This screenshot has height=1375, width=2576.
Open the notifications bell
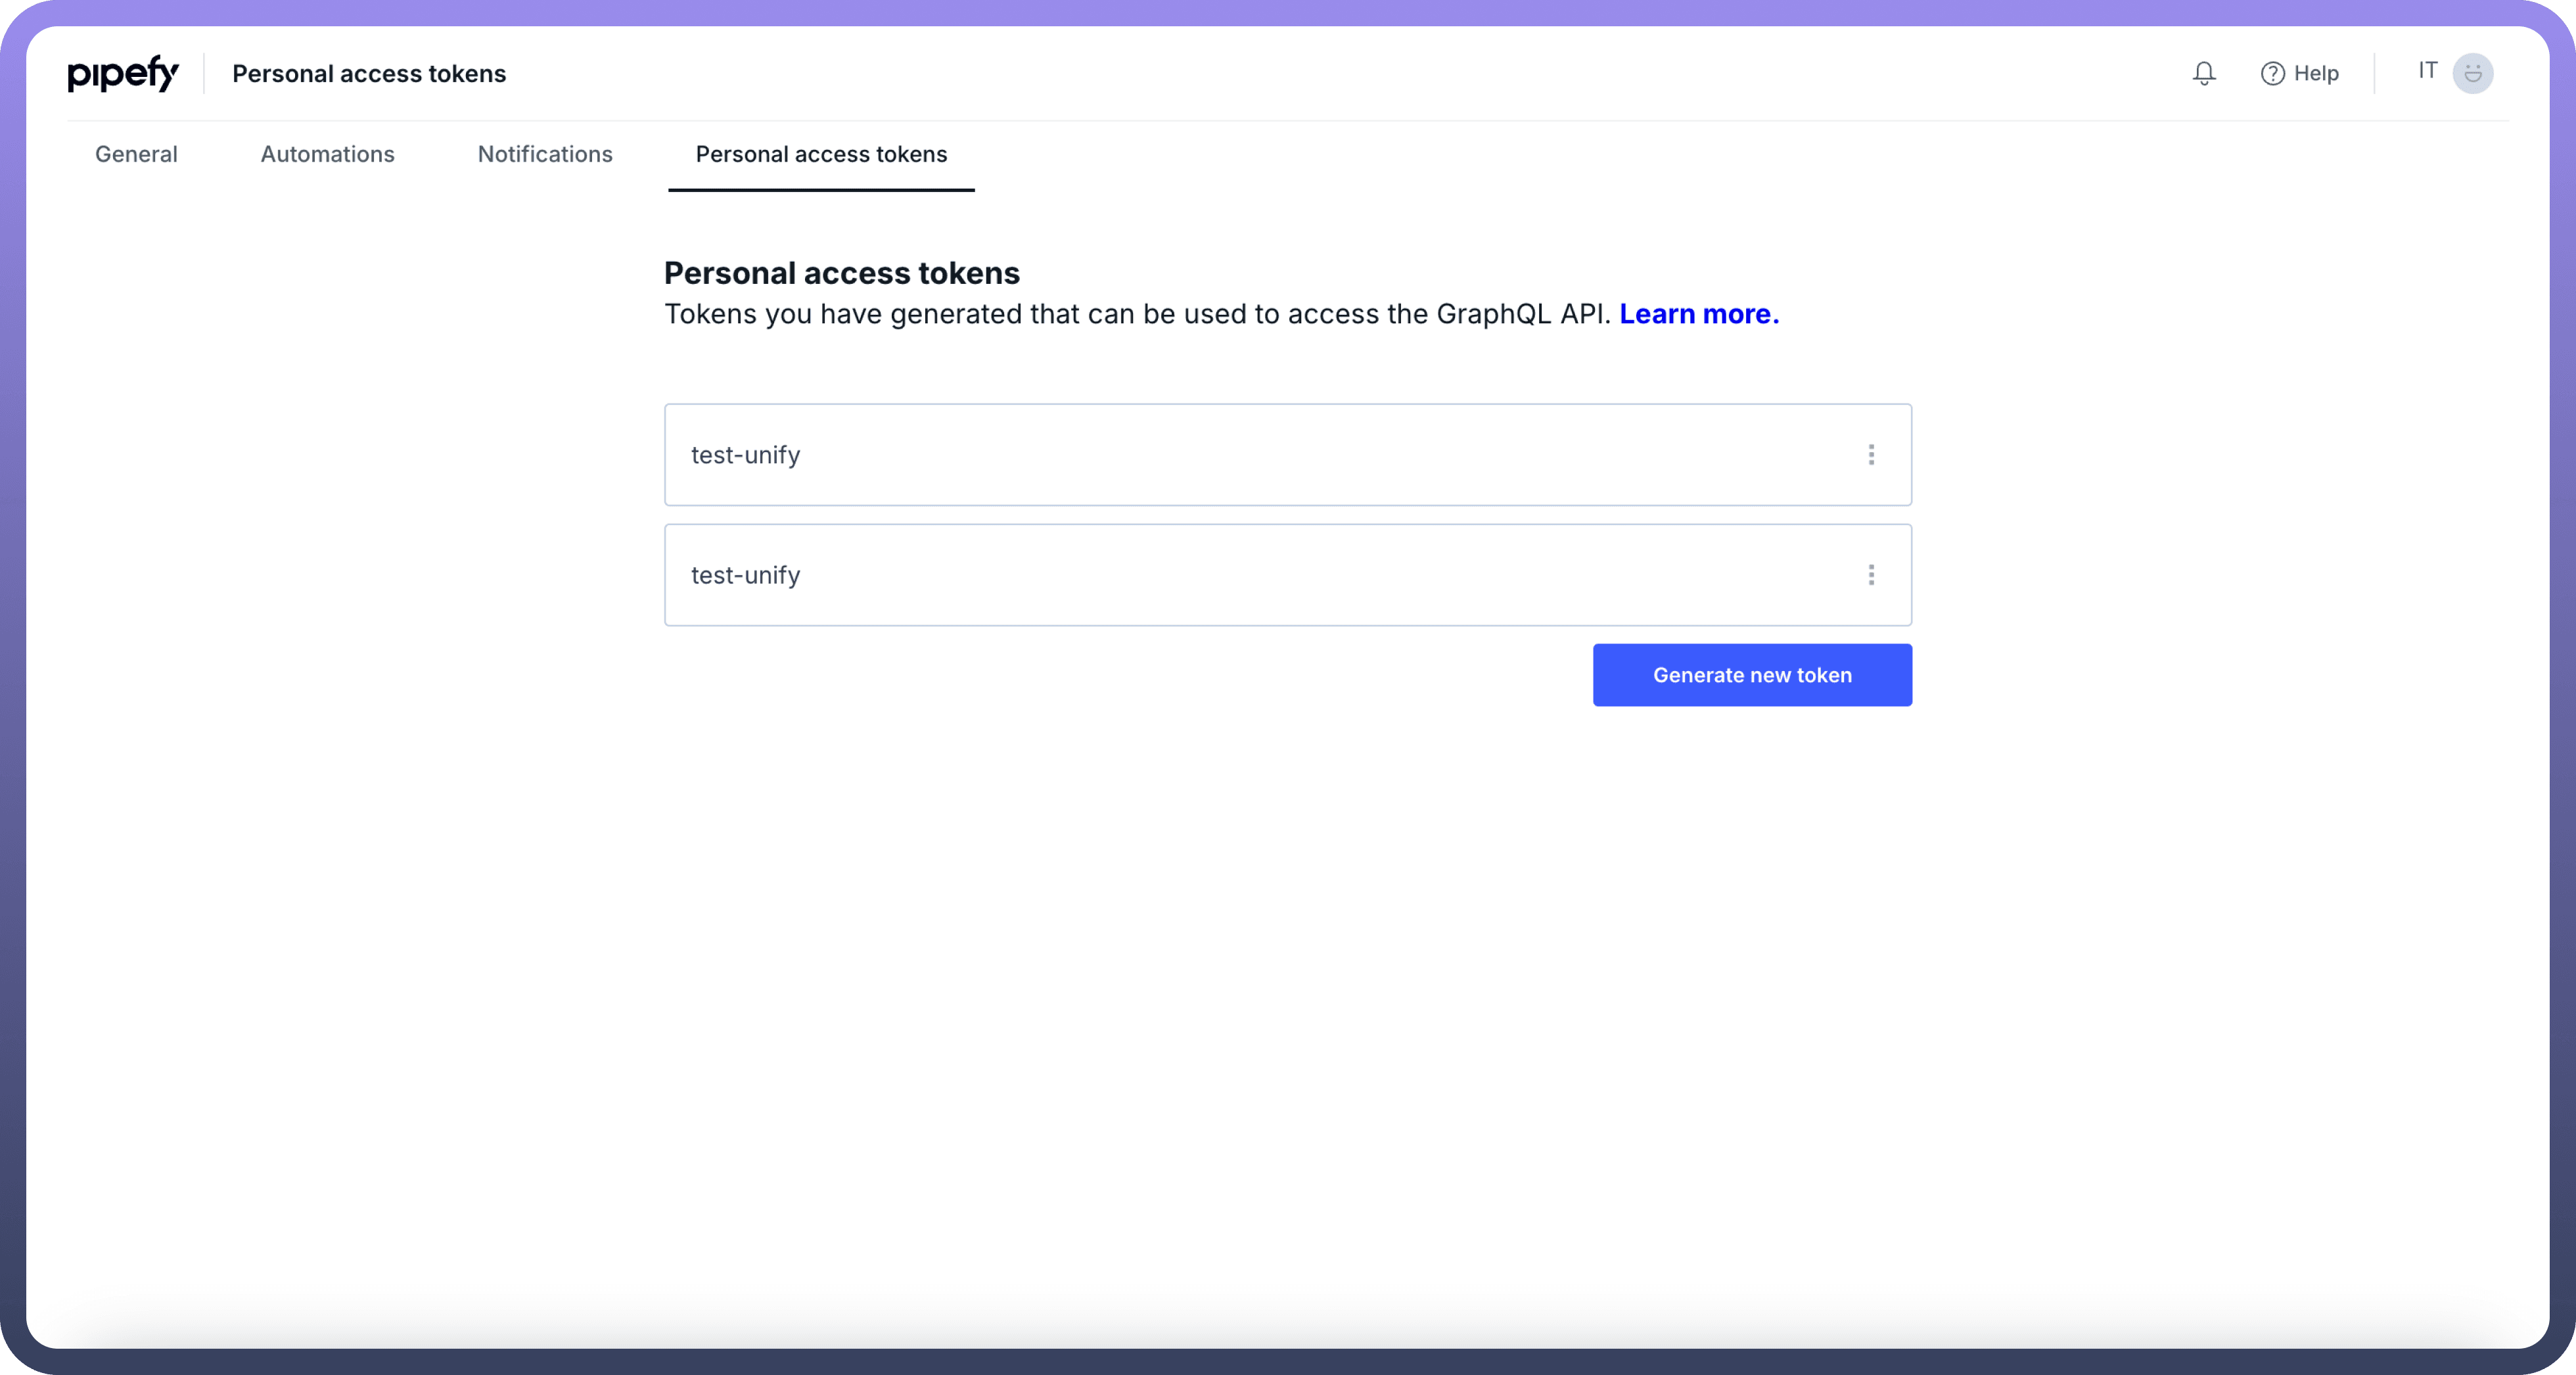coord(2204,73)
